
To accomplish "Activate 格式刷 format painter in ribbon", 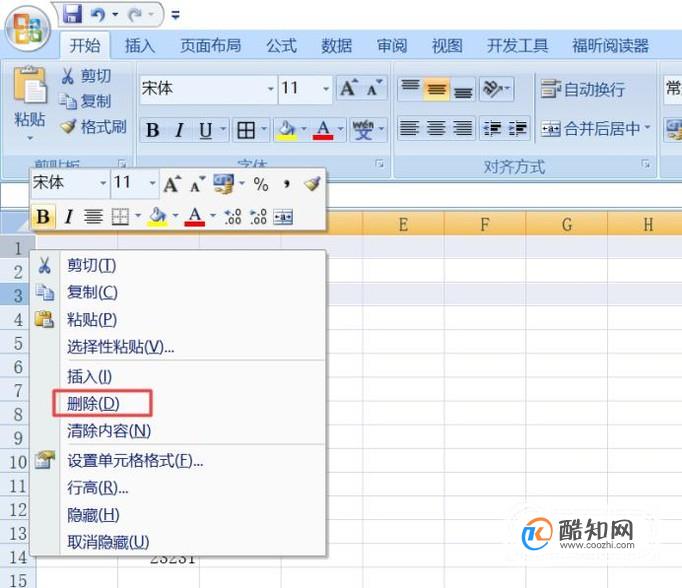I will tap(93, 127).
